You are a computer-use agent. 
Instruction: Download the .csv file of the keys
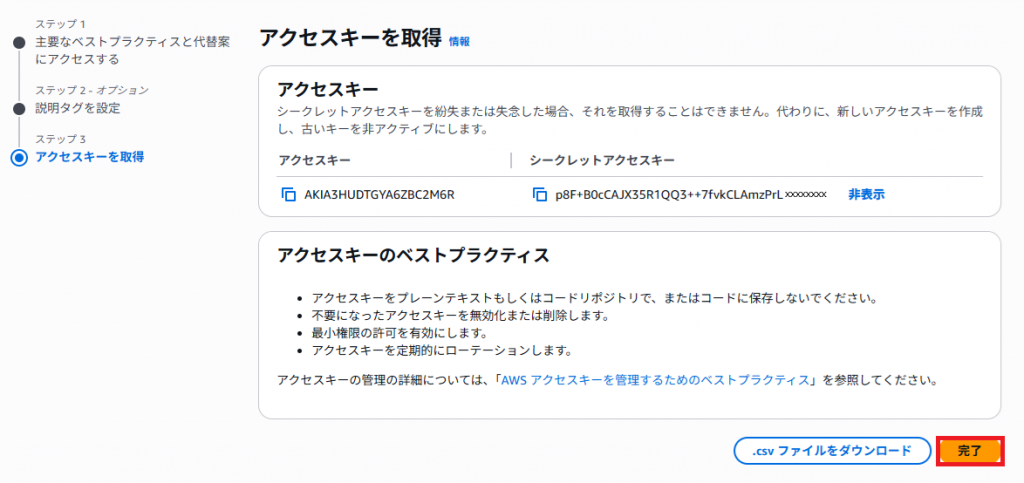(x=832, y=451)
